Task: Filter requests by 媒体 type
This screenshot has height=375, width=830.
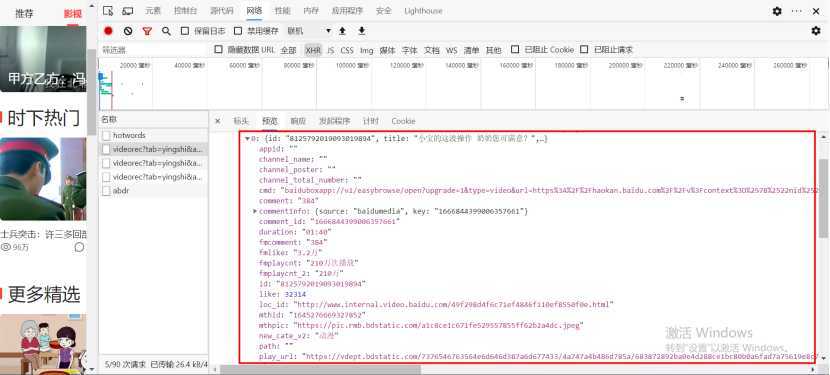Action: (x=387, y=50)
